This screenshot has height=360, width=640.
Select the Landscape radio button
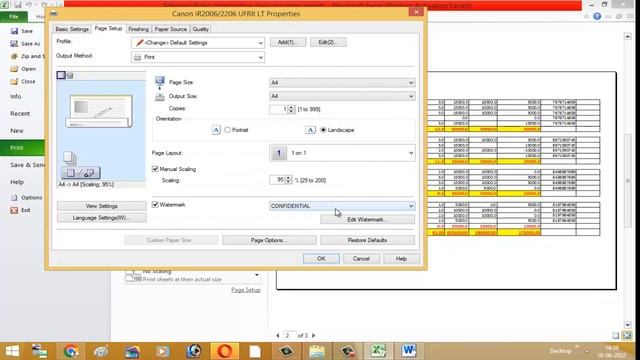(323, 130)
